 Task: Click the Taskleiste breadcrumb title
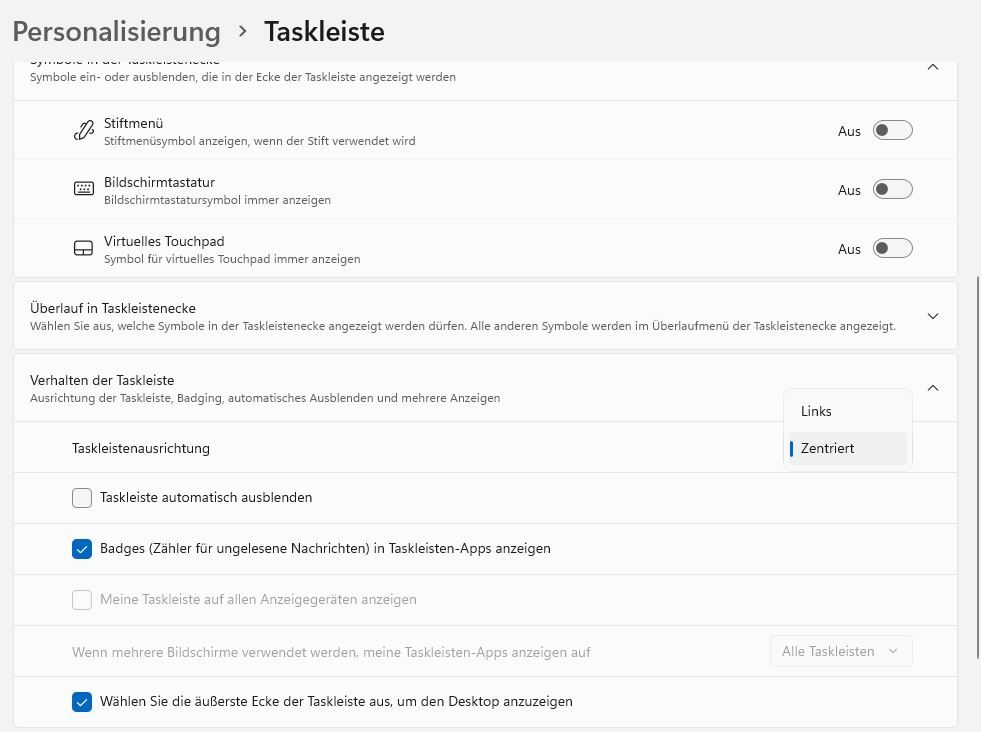324,31
